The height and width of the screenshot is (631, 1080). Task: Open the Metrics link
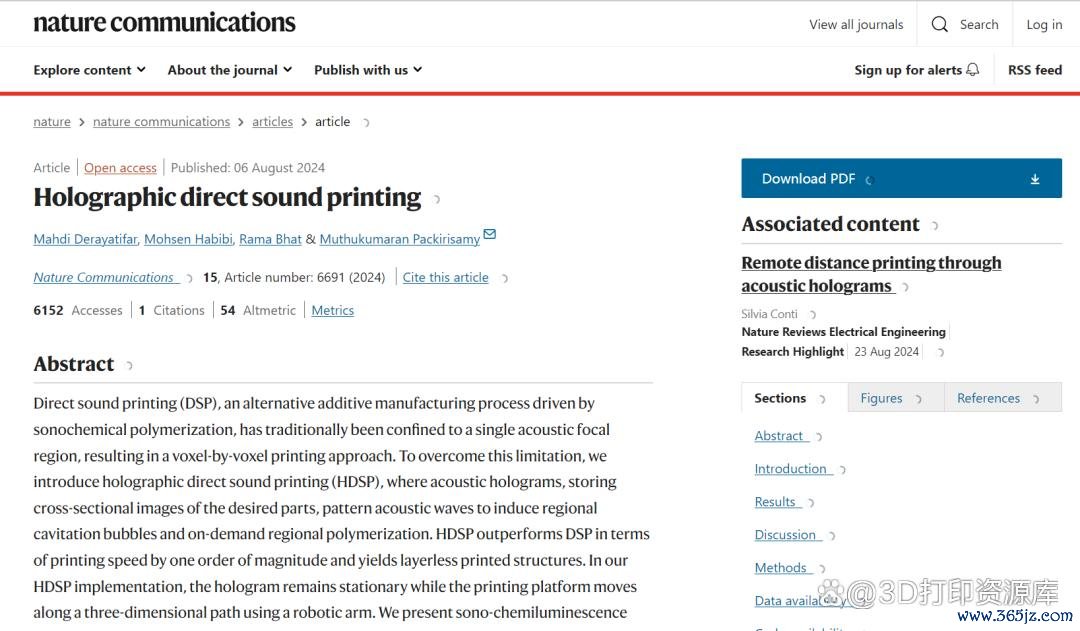(x=332, y=311)
